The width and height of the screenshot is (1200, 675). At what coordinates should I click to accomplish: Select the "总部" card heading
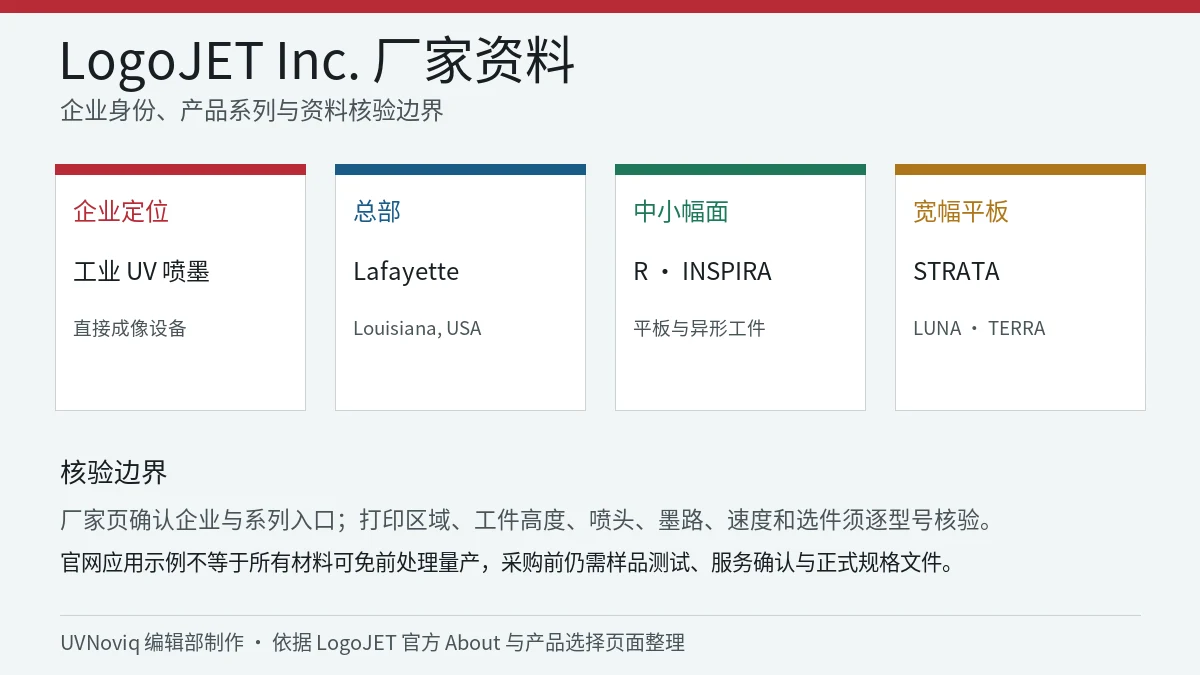click(x=377, y=211)
